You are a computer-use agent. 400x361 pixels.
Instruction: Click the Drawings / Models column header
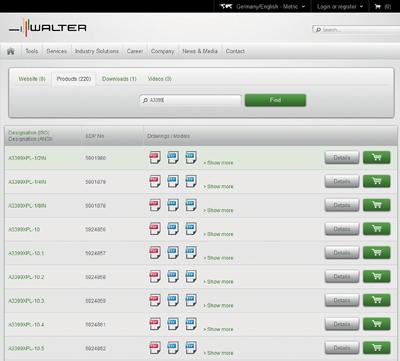(169, 136)
